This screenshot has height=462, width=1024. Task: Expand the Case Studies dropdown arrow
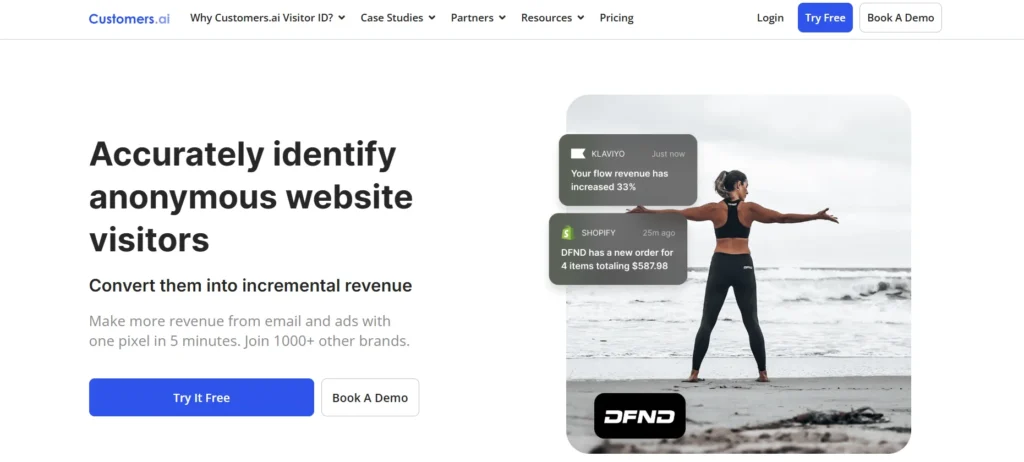432,18
